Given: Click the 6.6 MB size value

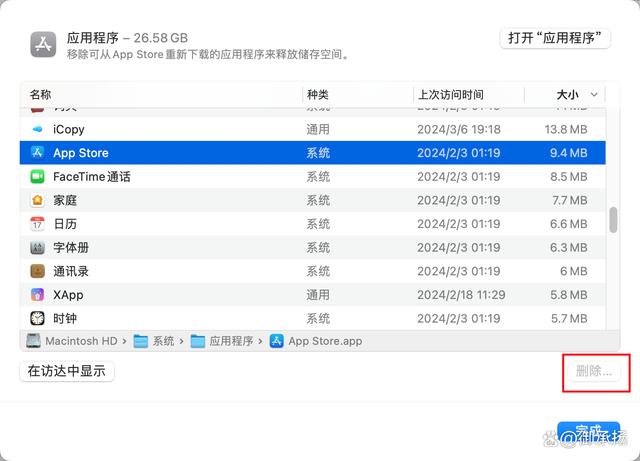Looking at the screenshot, I should pos(569,224).
